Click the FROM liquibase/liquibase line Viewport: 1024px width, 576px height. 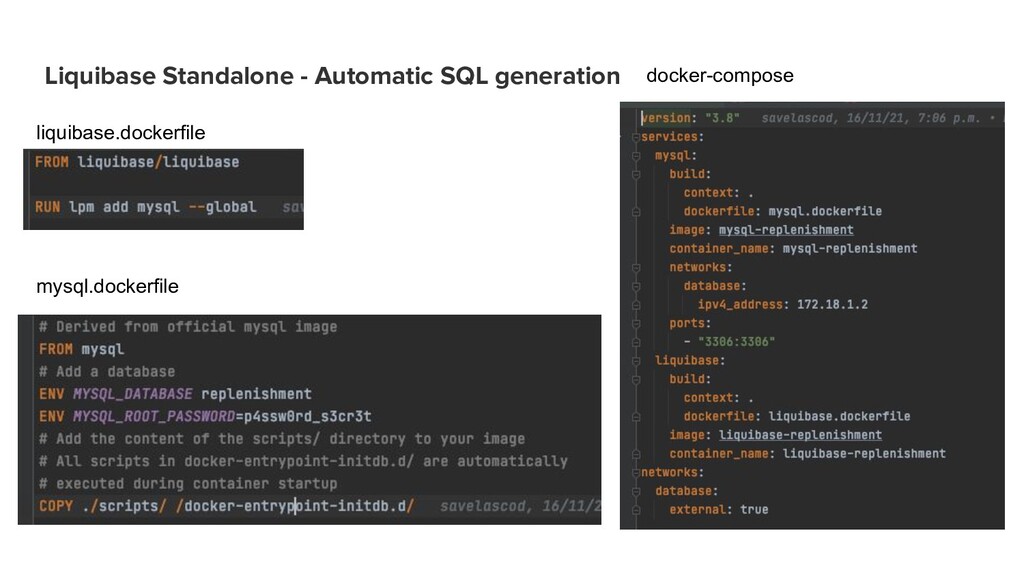pos(137,162)
